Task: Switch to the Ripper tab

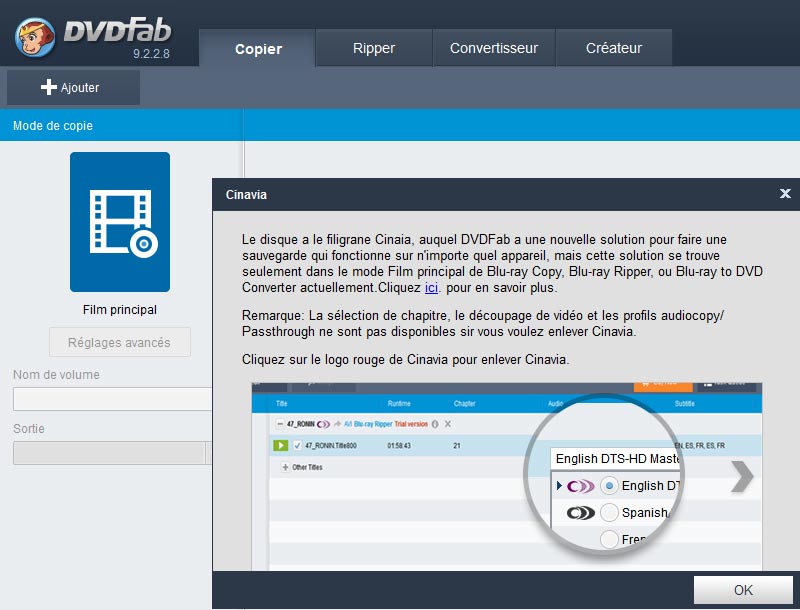Action: coord(374,48)
